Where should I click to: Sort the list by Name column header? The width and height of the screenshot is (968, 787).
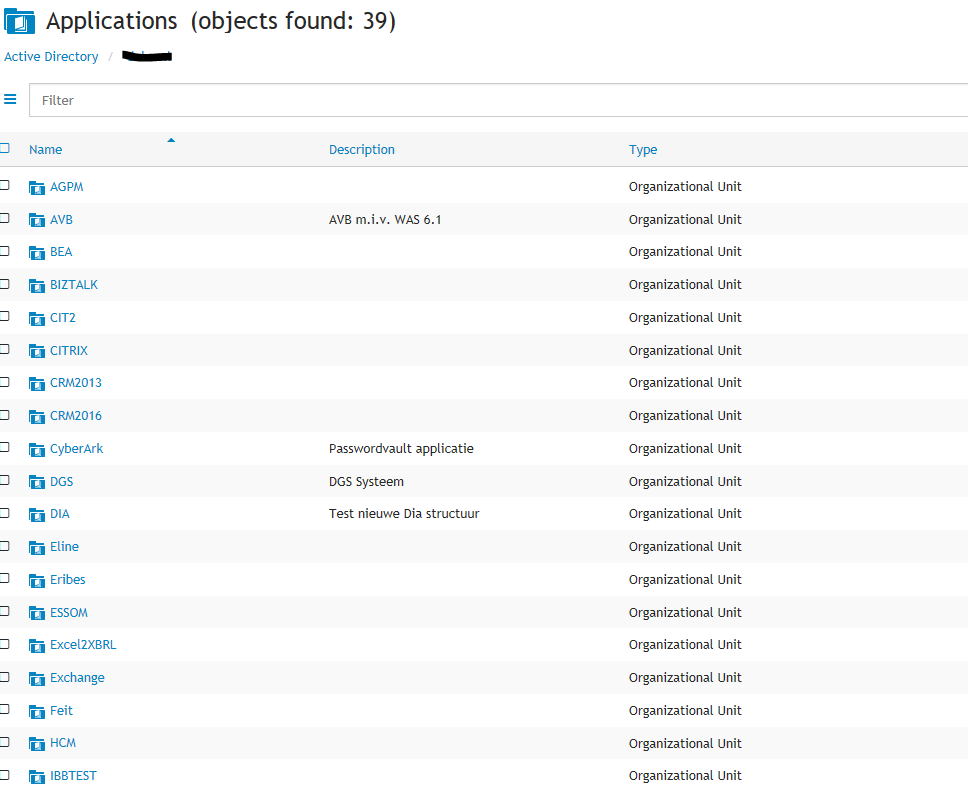(46, 149)
